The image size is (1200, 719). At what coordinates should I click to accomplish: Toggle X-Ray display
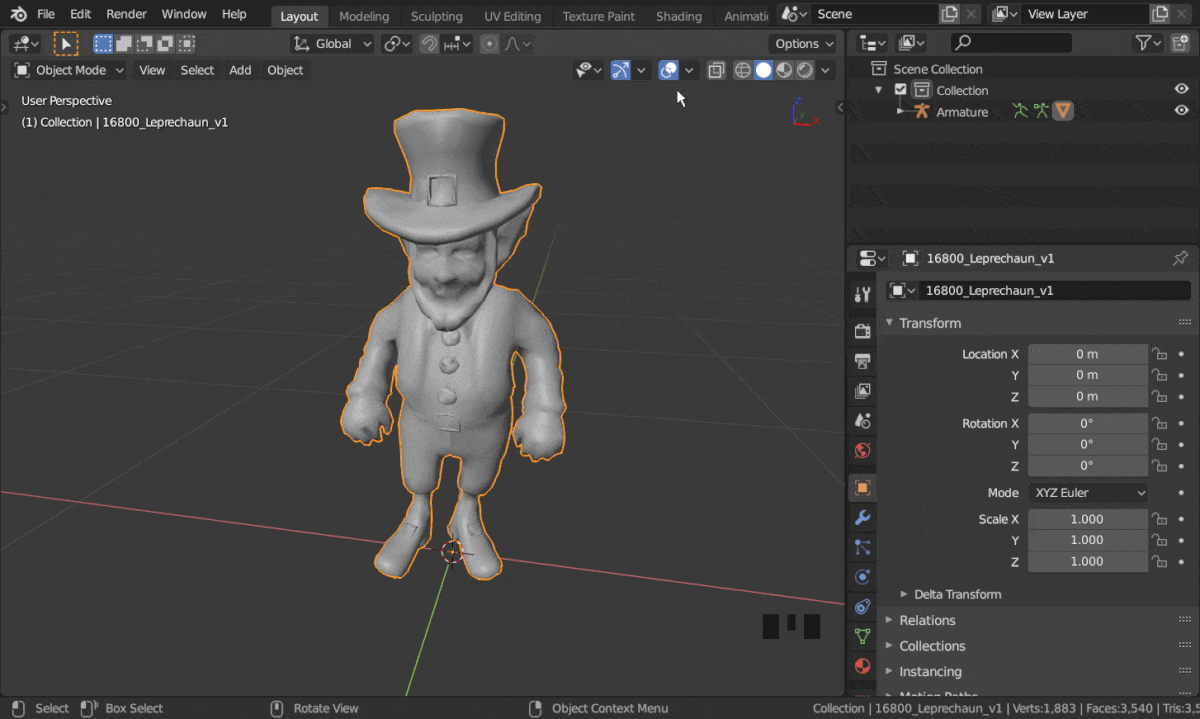(716, 70)
